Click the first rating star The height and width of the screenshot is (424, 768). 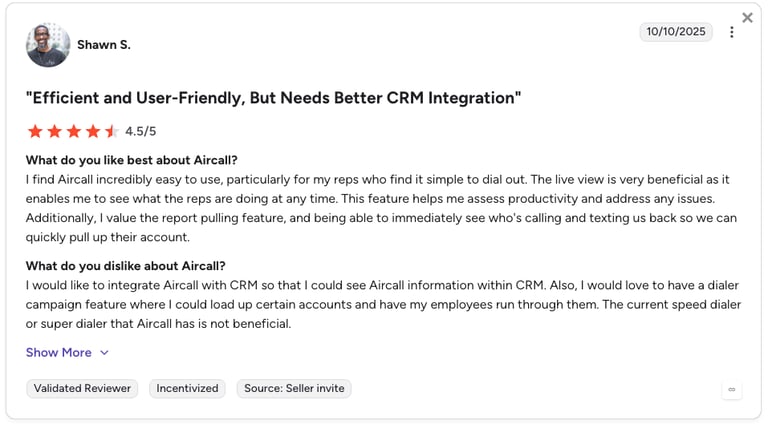coord(35,131)
